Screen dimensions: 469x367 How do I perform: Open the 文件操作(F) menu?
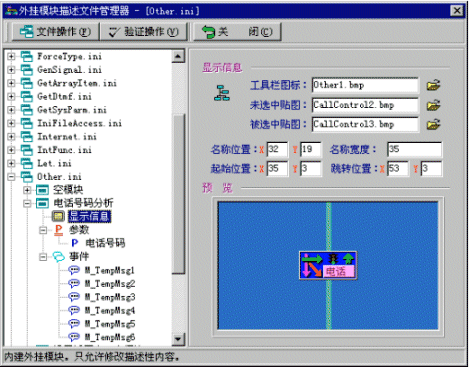[x=56, y=32]
